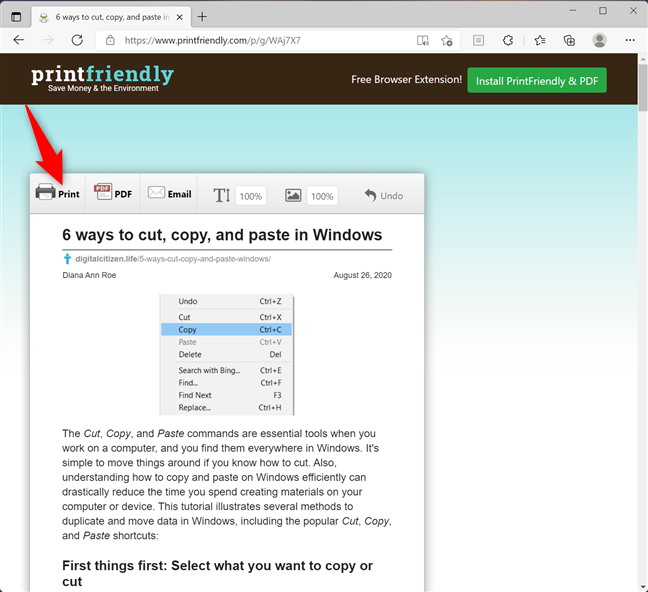This screenshot has height=592, width=648.
Task: Open a new tab with plus button
Action: pyautogui.click(x=202, y=17)
